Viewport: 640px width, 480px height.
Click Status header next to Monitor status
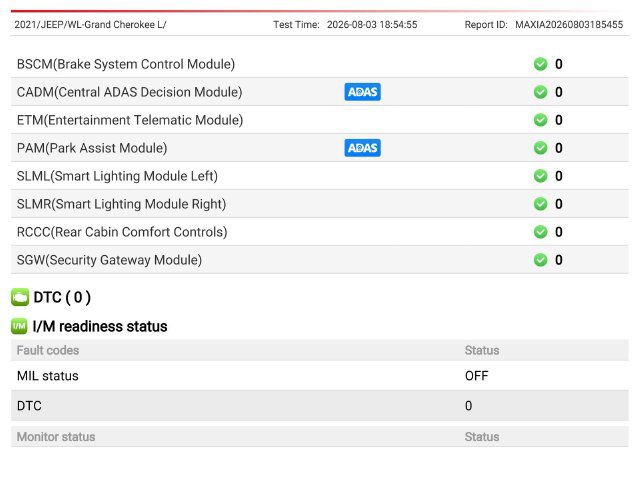(482, 437)
